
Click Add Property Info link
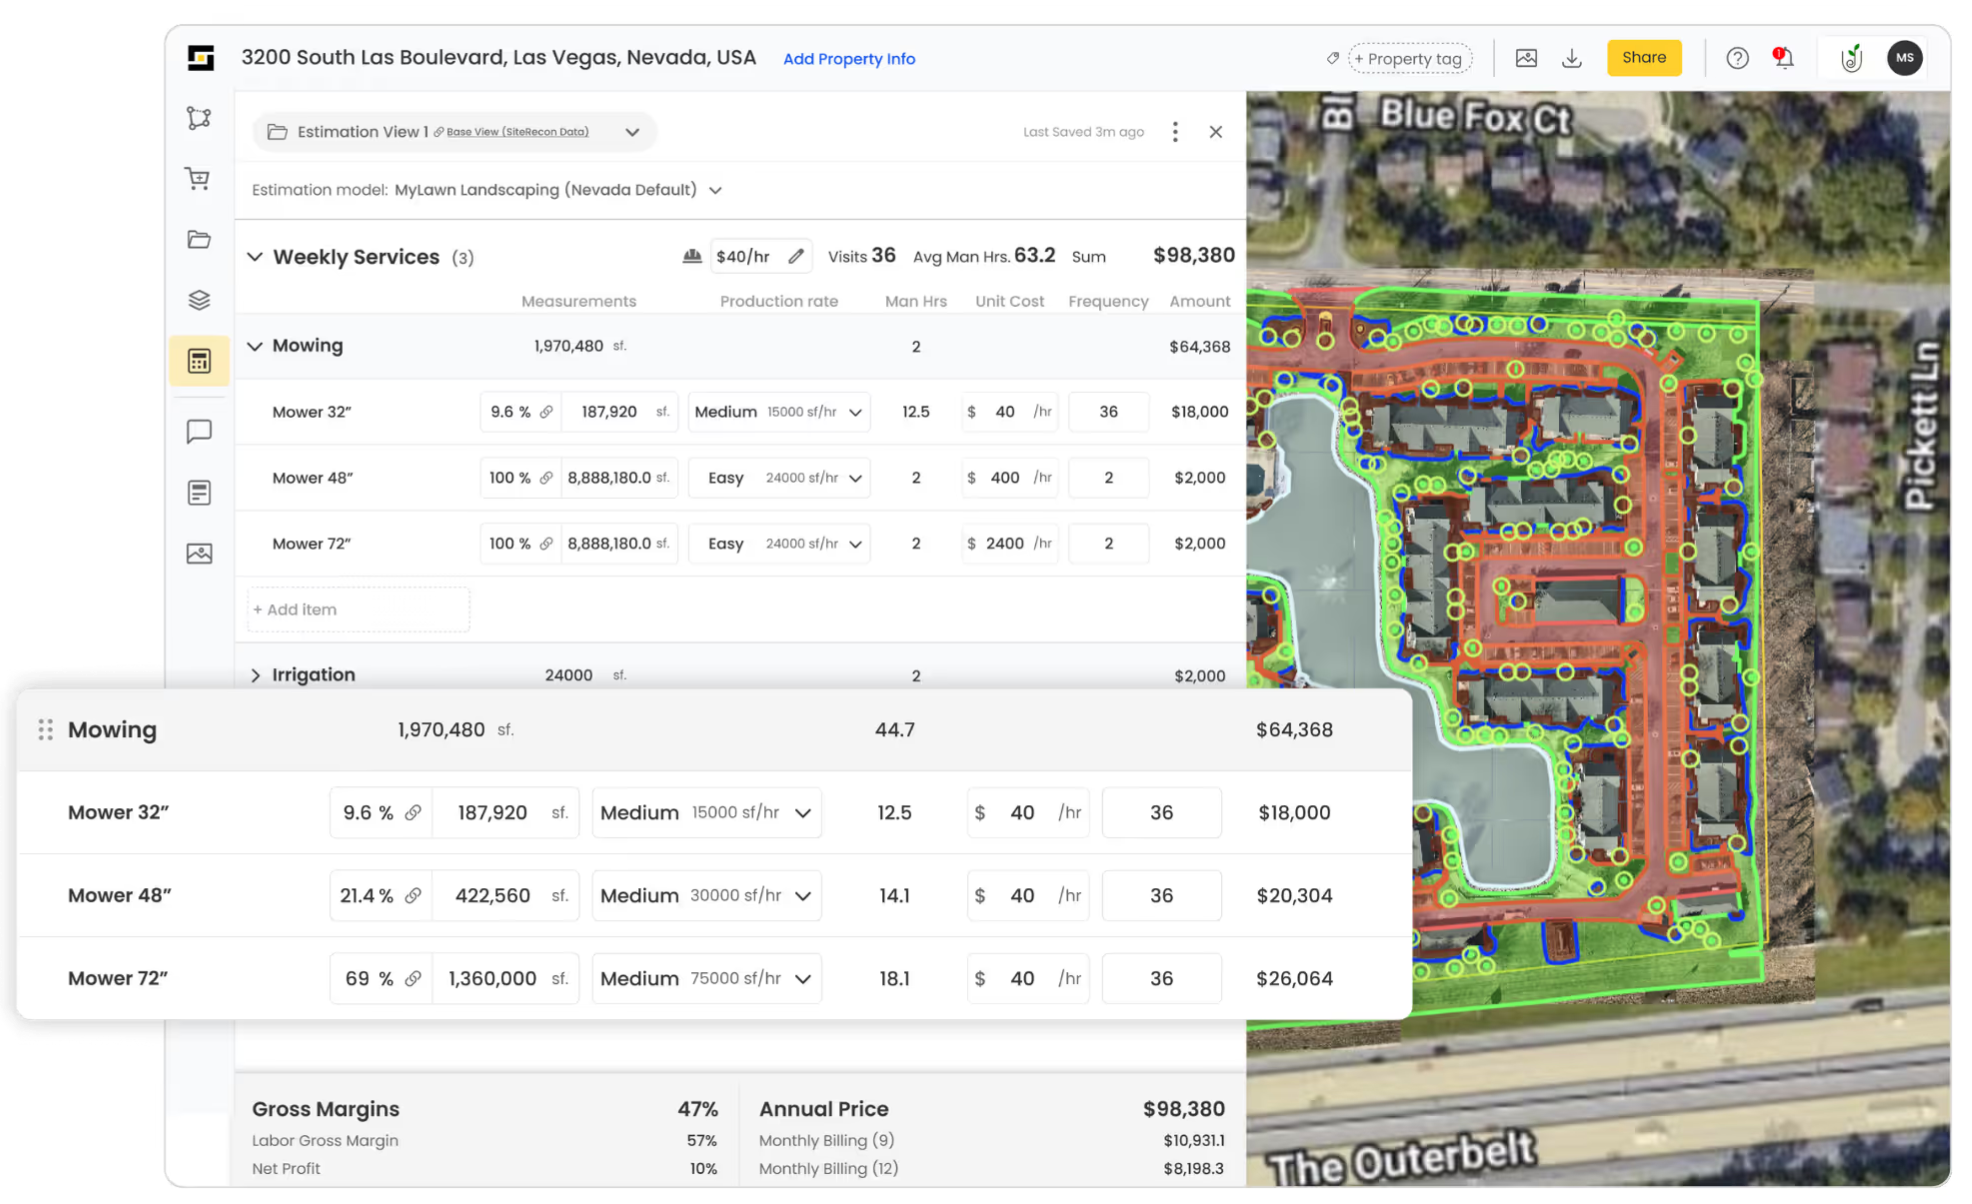pyautogui.click(x=848, y=59)
